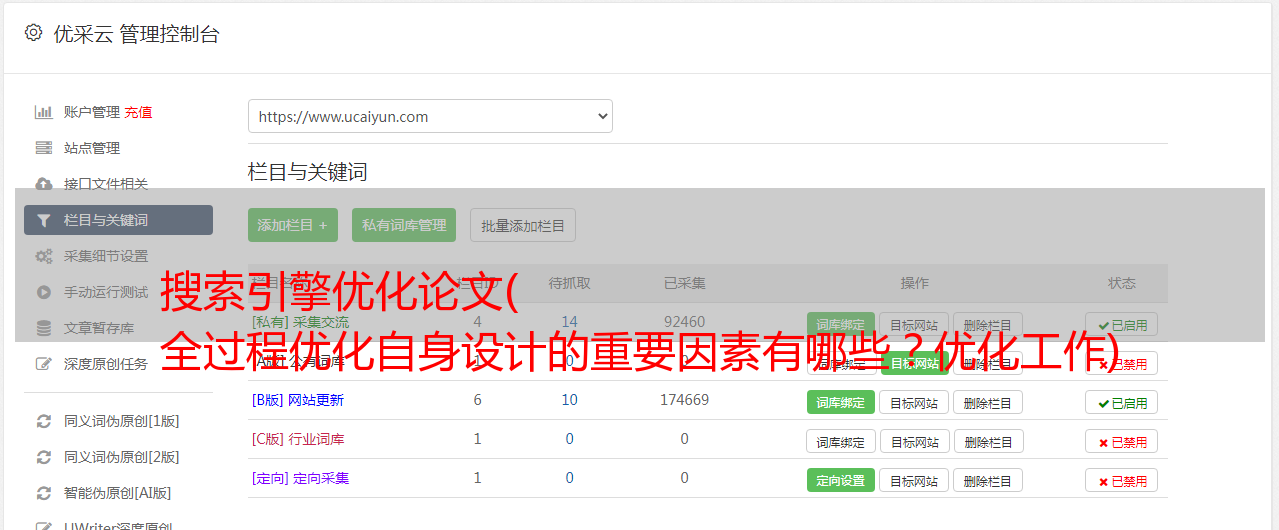Open the [私有] 采集交流 column link
The width and height of the screenshot is (1279, 530).
coord(300,322)
